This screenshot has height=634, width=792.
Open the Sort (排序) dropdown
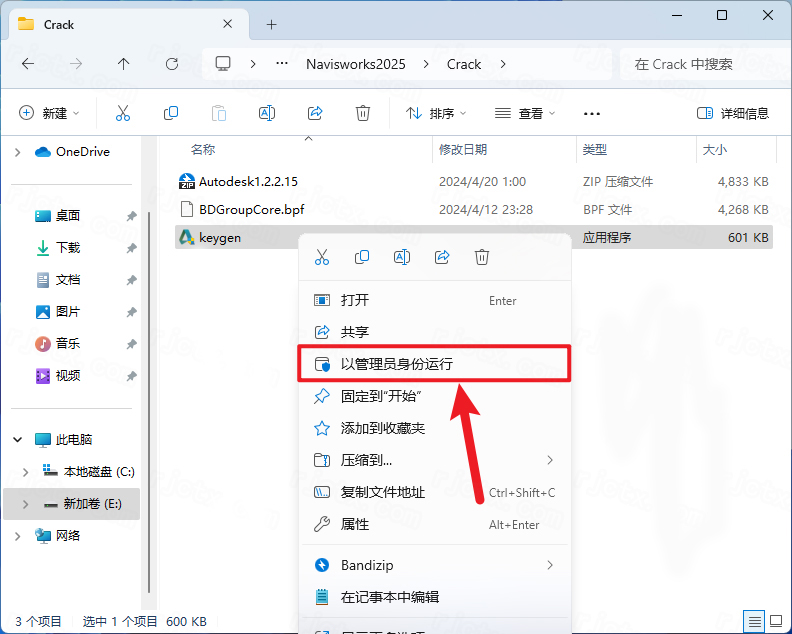(435, 113)
